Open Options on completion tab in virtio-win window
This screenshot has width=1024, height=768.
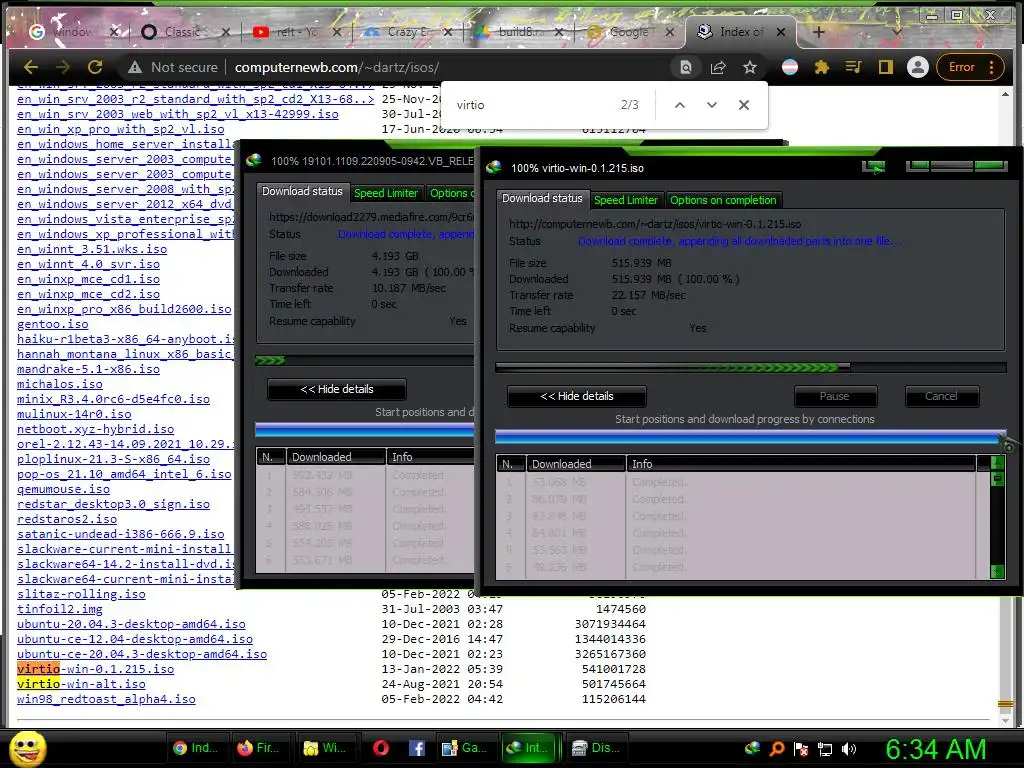coord(723,200)
